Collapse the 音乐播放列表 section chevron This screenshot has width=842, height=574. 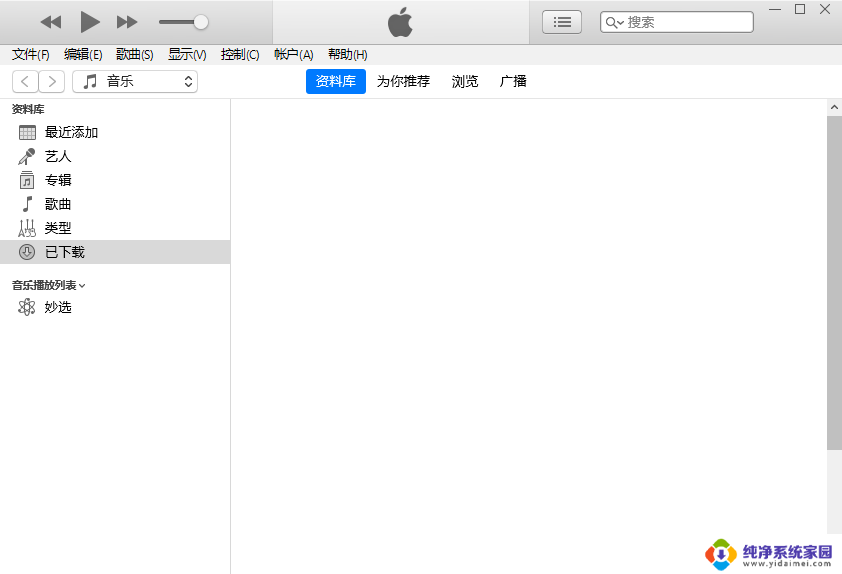82,286
